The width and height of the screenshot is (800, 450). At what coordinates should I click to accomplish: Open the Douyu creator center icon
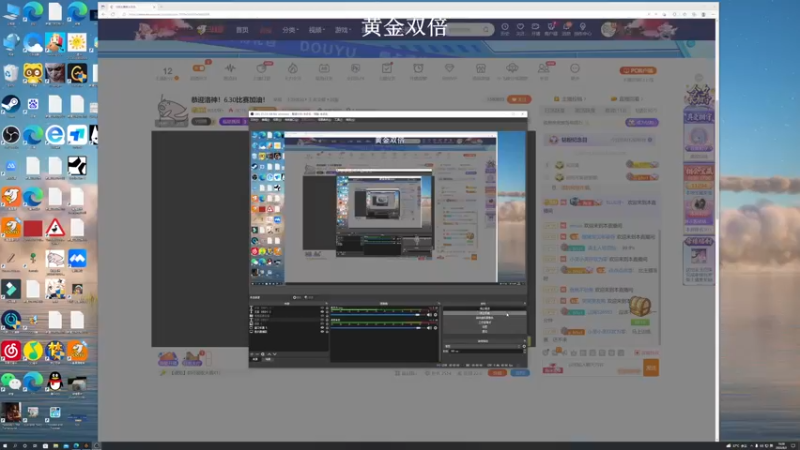click(x=583, y=29)
